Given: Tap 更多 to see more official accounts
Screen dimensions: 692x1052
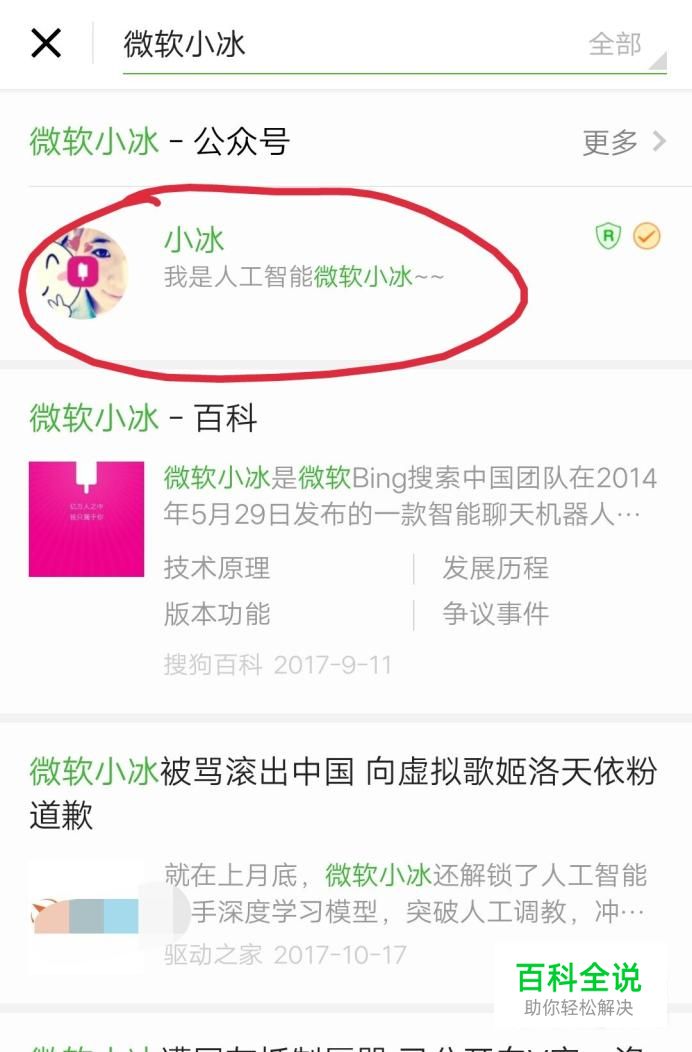Looking at the screenshot, I should (609, 142).
